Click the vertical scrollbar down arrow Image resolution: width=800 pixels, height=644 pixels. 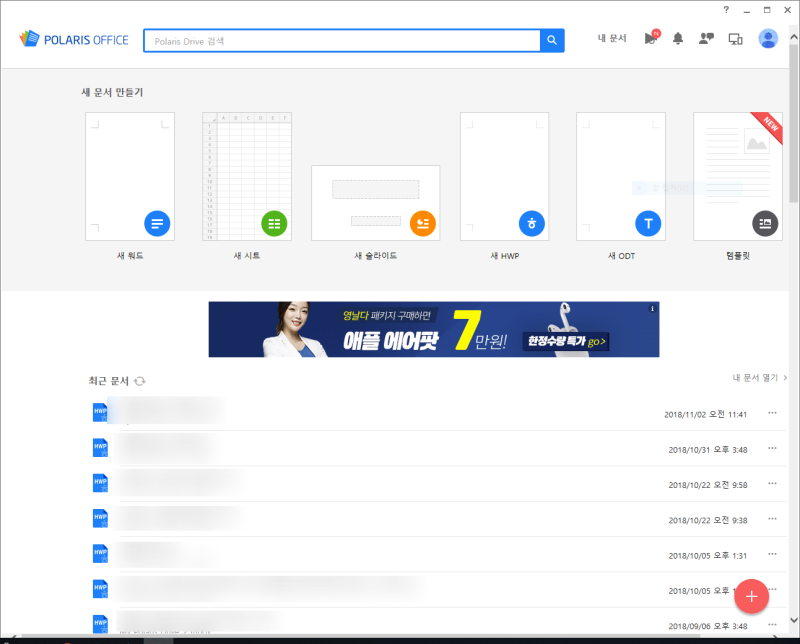(794, 620)
